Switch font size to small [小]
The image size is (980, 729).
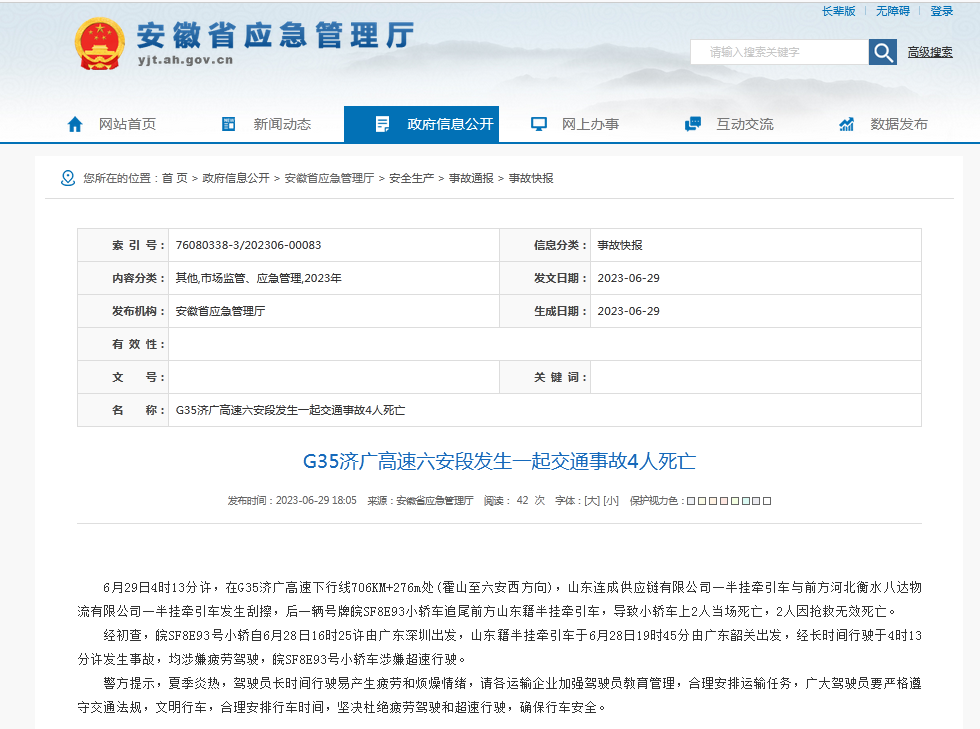coord(610,500)
